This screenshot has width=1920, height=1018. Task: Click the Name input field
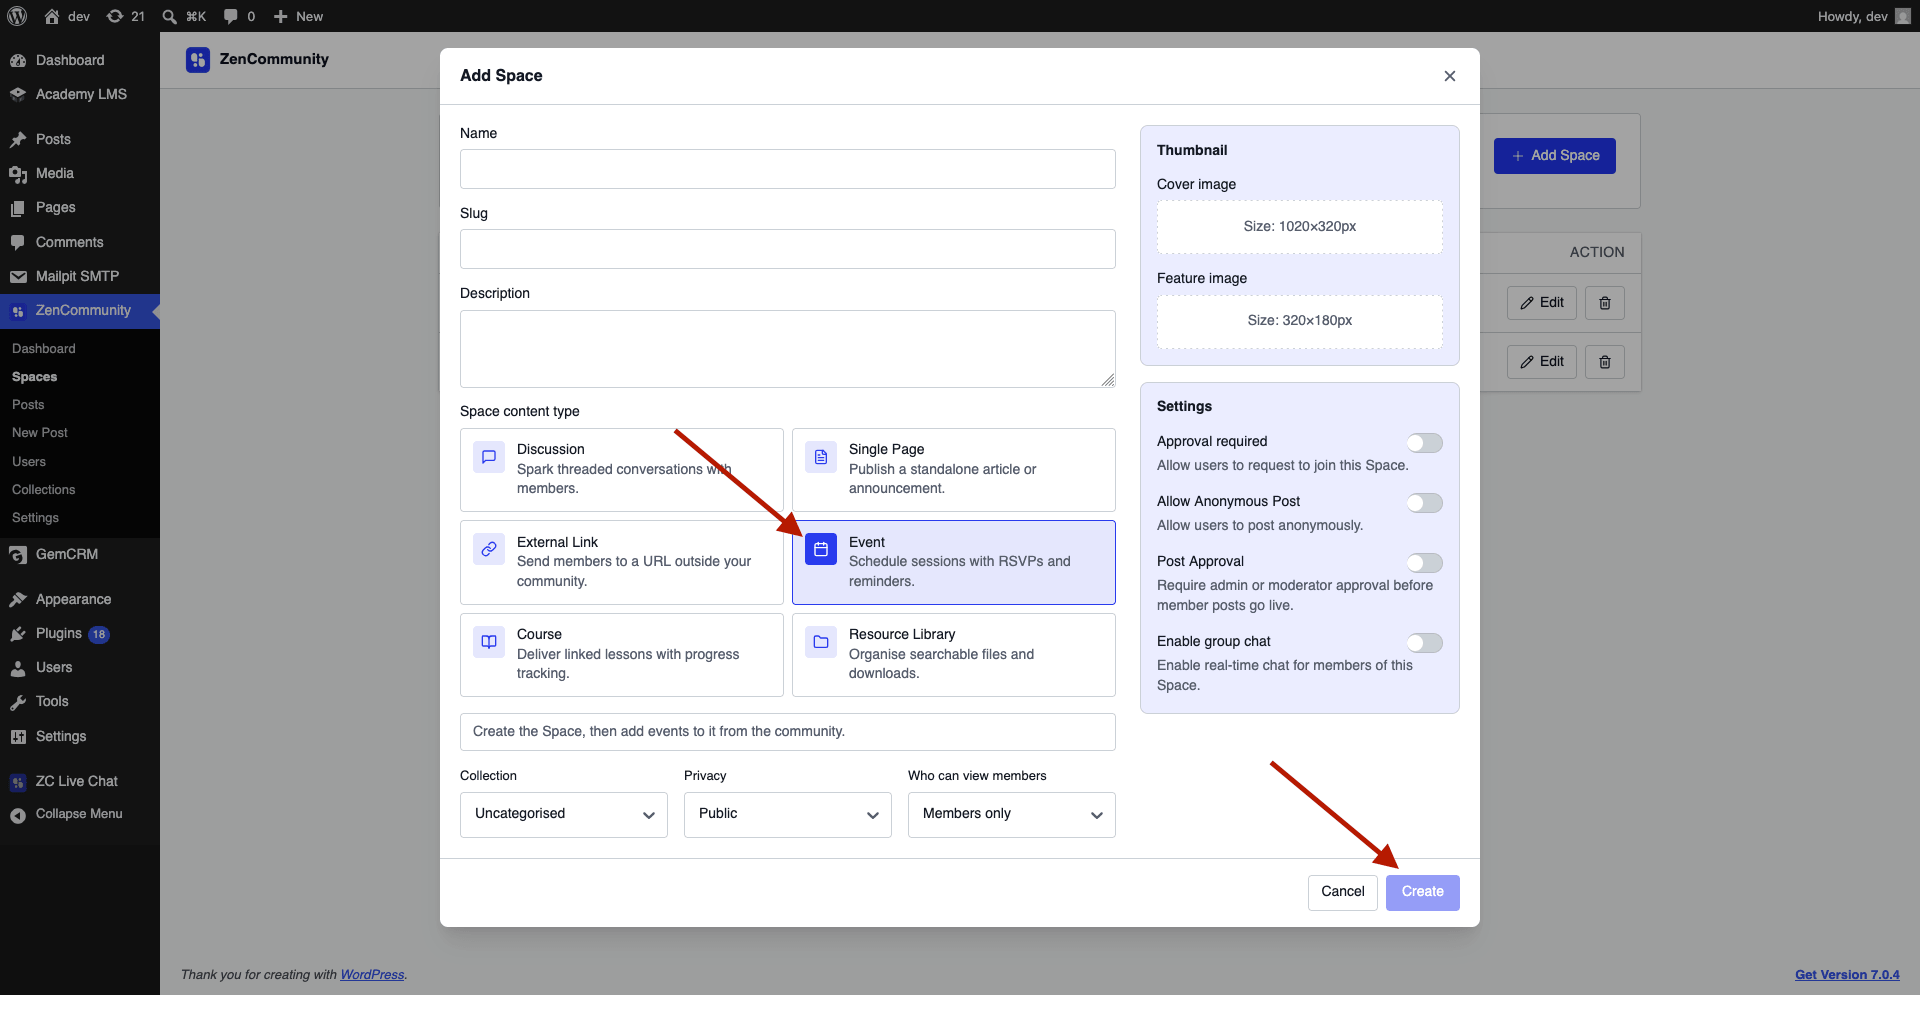(788, 169)
